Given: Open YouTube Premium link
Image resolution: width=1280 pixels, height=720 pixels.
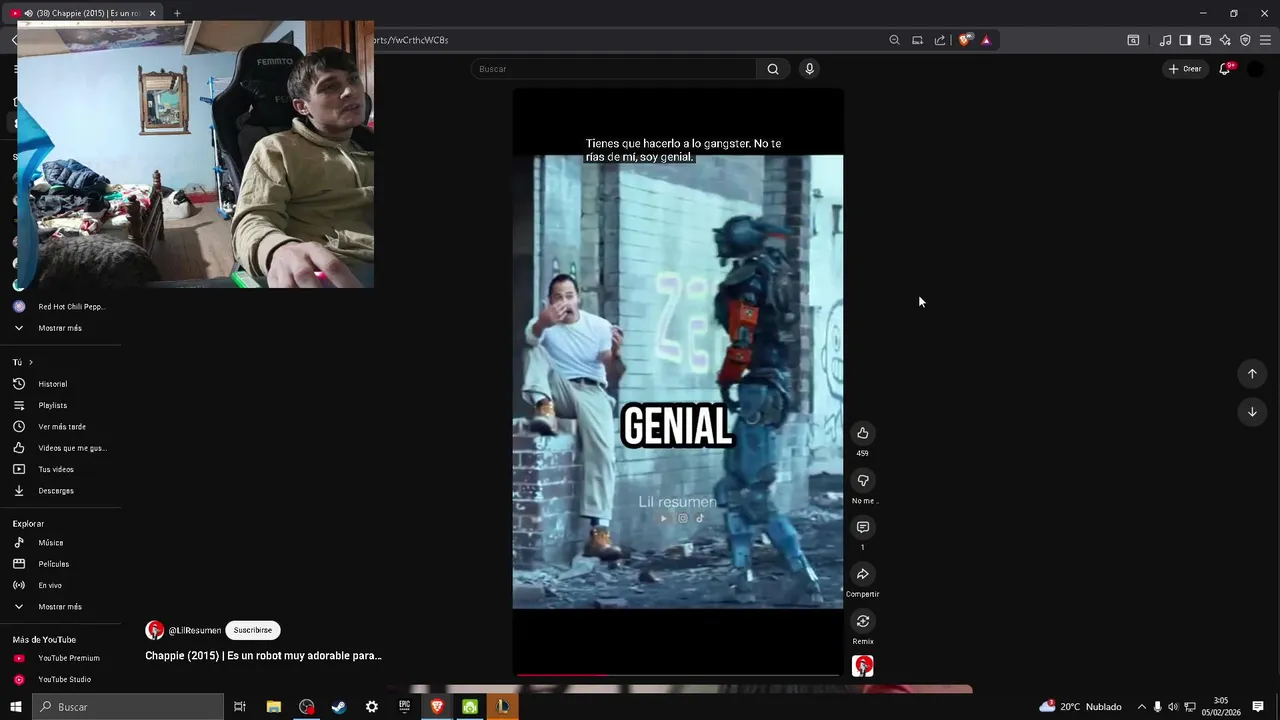Looking at the screenshot, I should [x=60, y=658].
